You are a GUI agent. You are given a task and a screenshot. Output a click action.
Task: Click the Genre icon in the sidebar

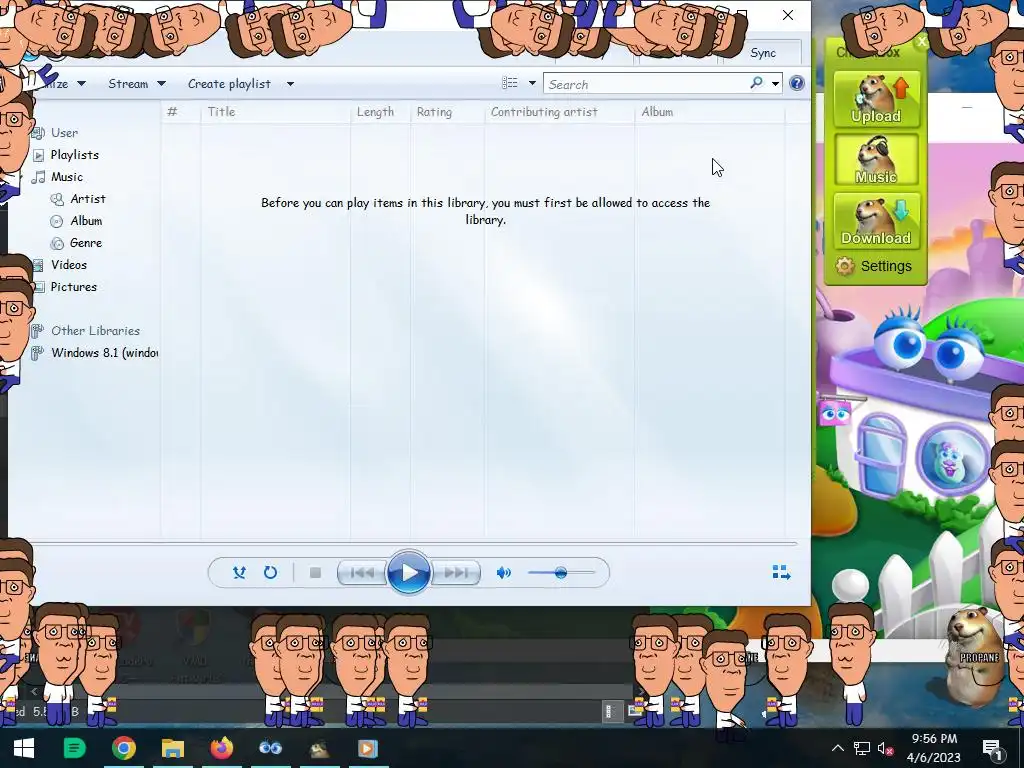[57, 243]
